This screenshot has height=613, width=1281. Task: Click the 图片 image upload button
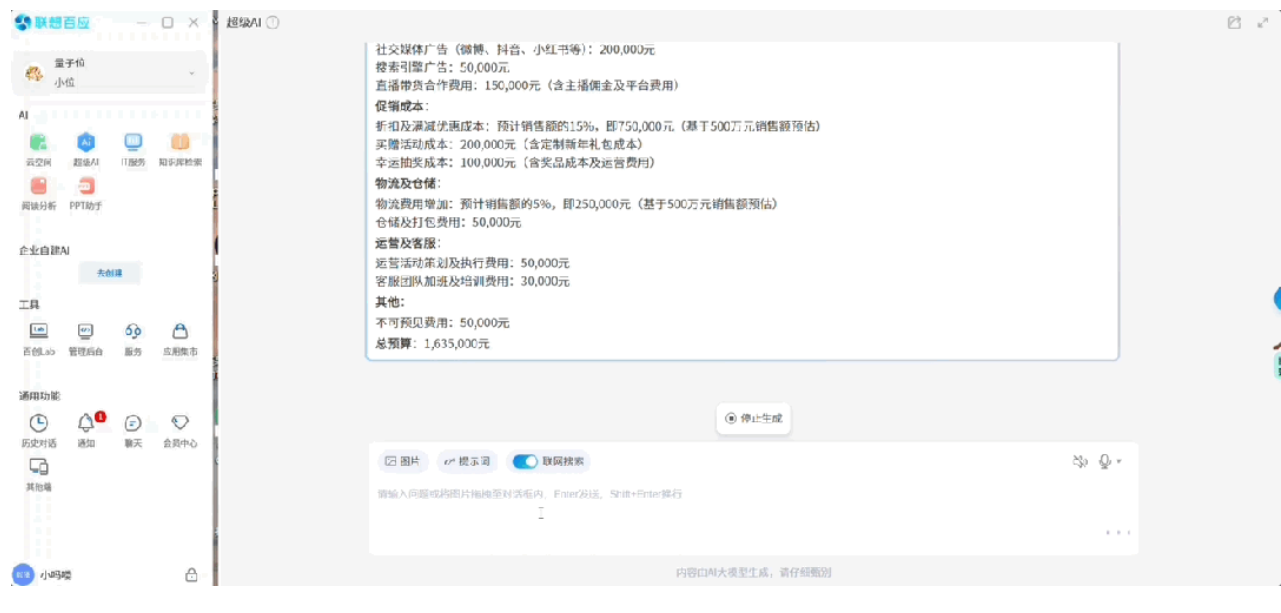(402, 462)
